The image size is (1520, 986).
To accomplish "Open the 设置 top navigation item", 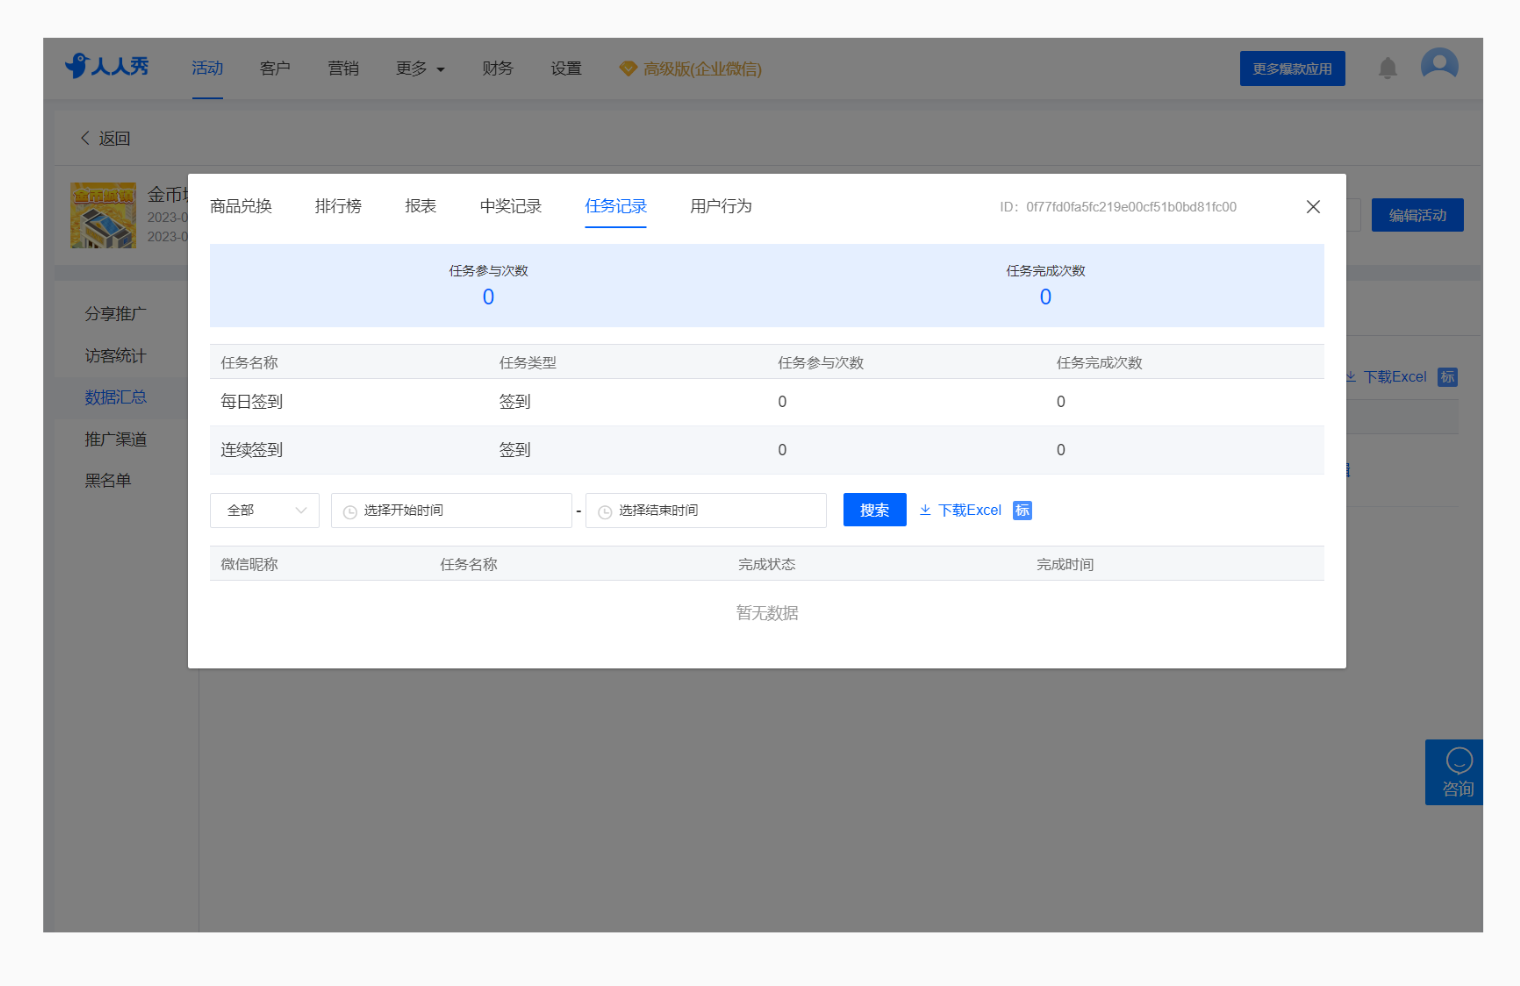I will (566, 68).
